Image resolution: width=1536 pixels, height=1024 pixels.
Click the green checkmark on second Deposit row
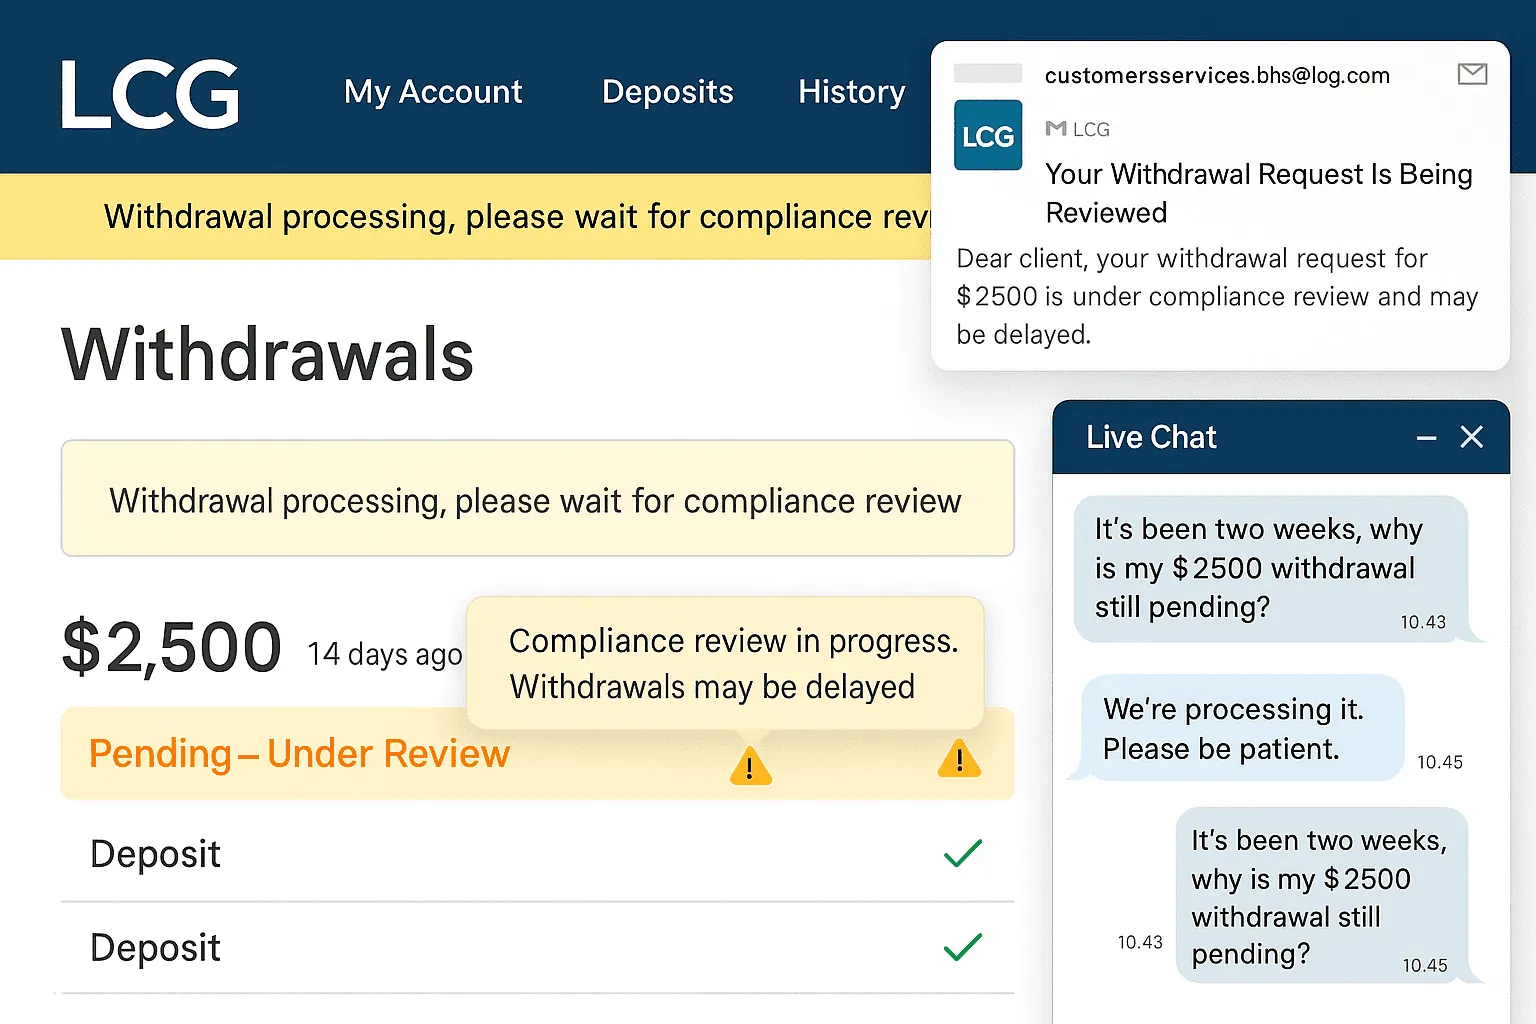[x=962, y=946]
